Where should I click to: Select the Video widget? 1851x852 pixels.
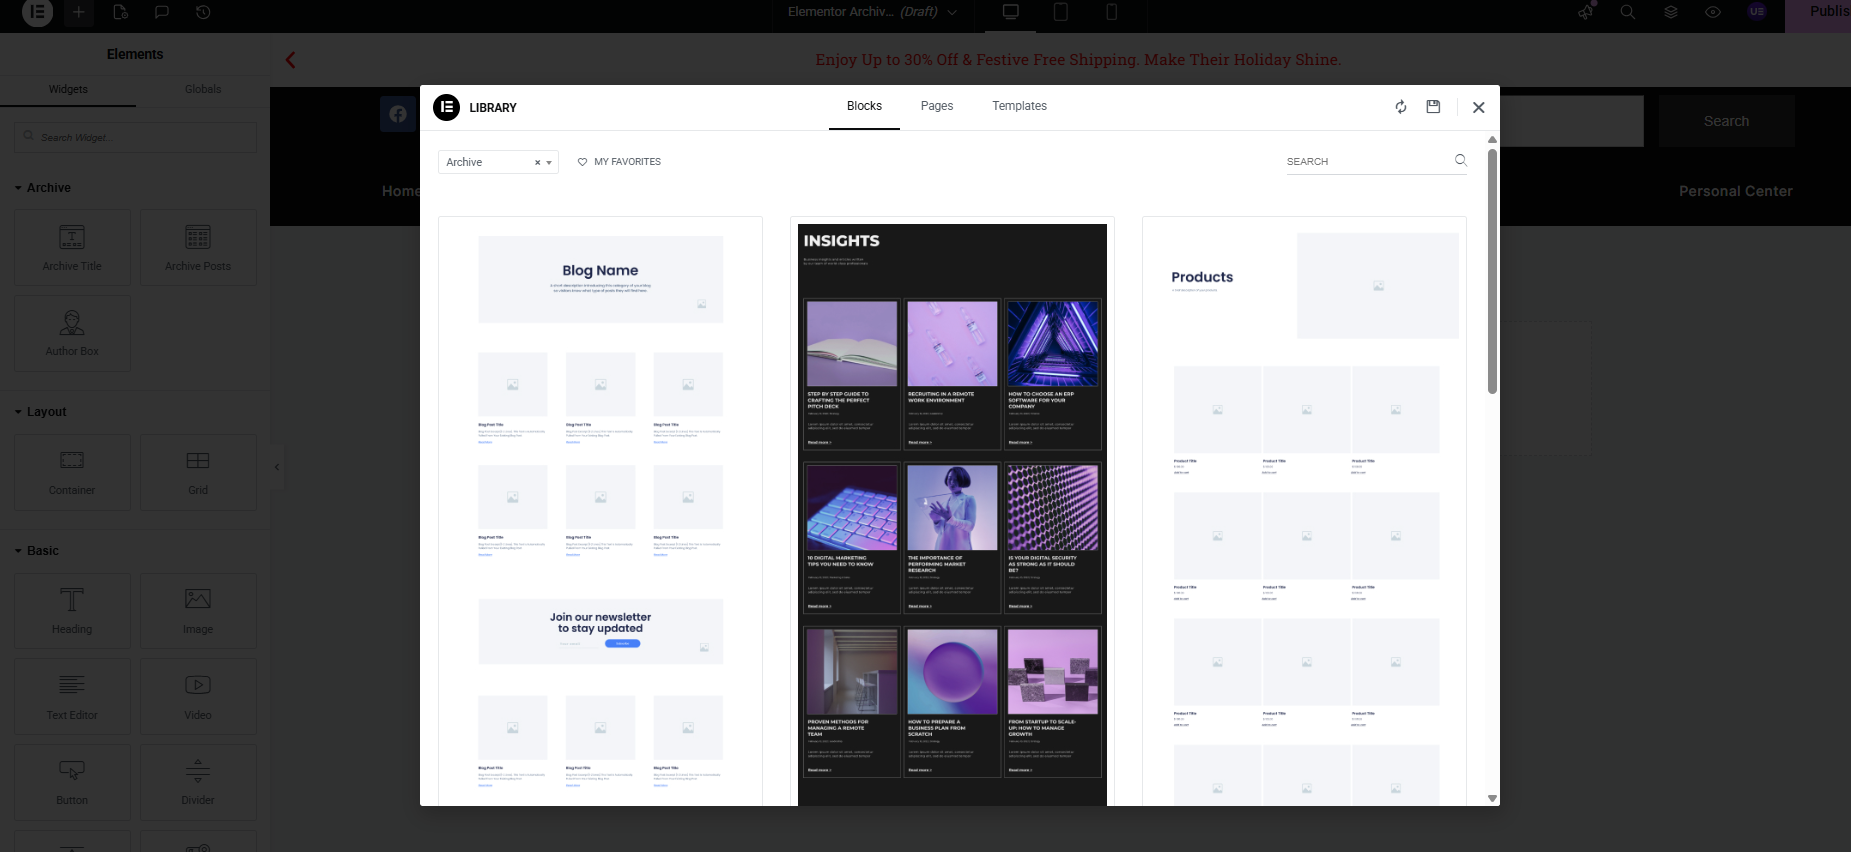pos(198,696)
